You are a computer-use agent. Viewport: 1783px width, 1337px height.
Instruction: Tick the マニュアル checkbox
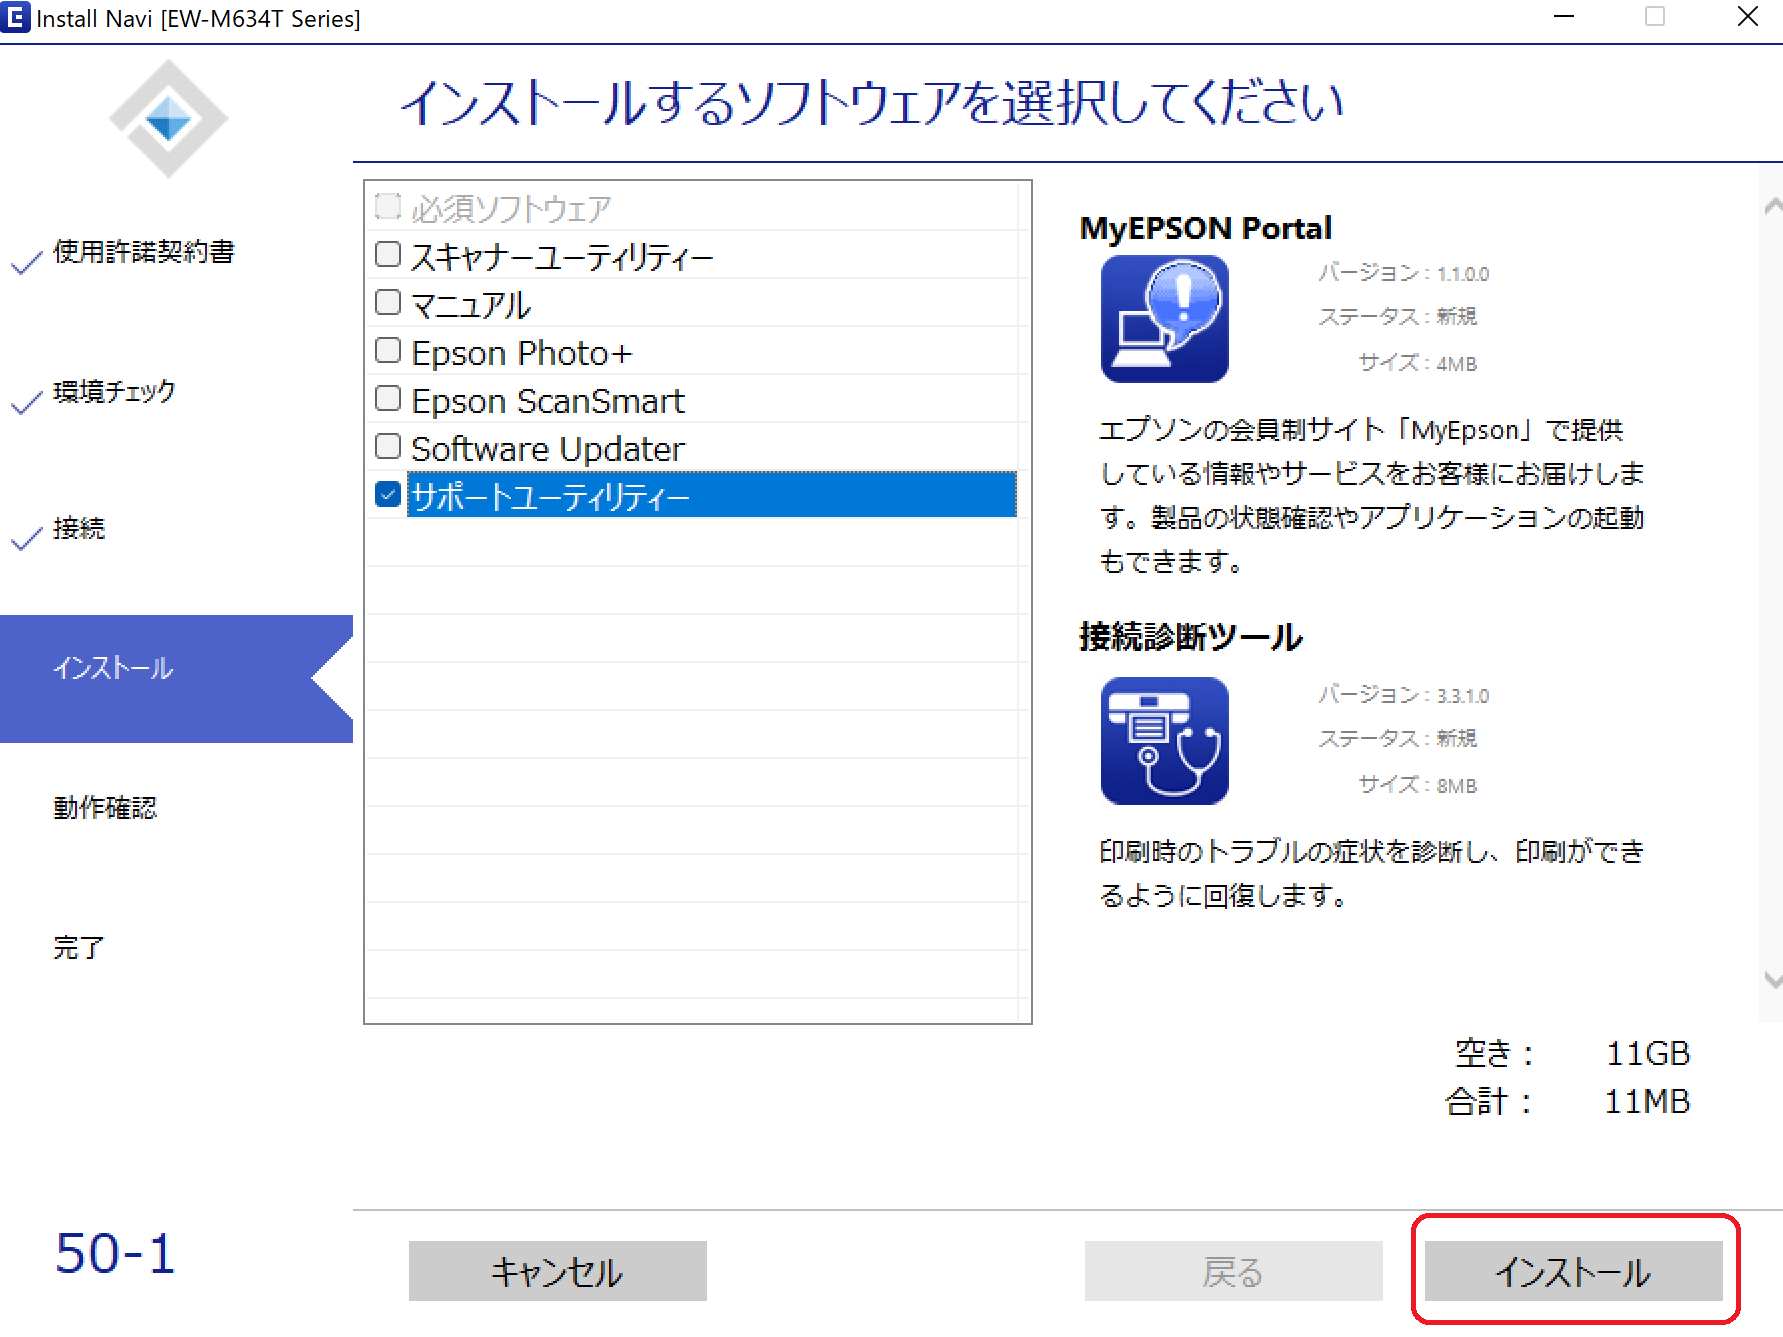point(388,303)
